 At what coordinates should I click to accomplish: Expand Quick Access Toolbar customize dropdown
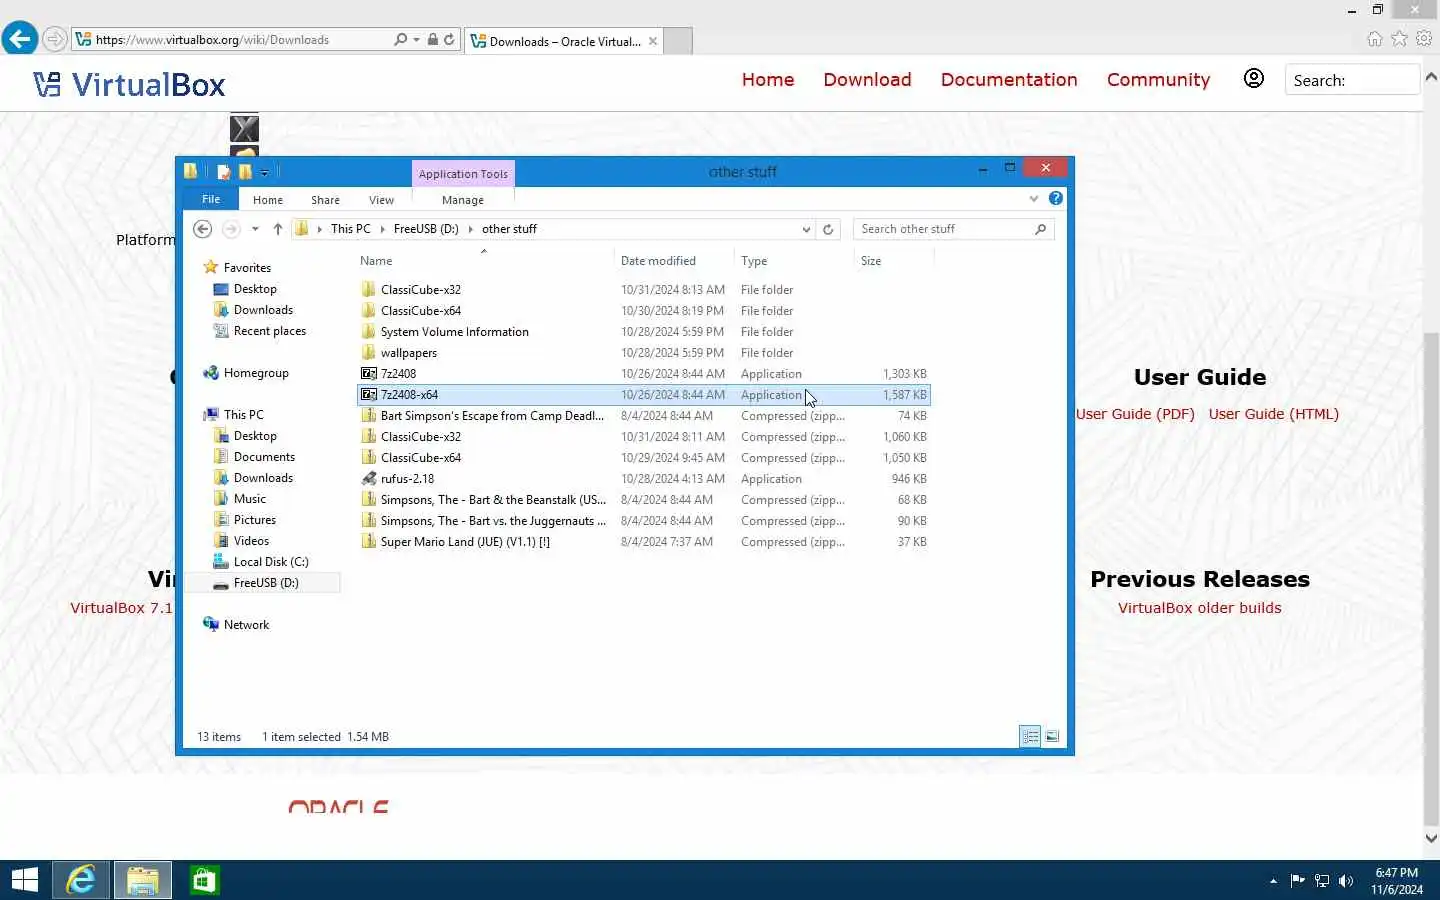(264, 172)
